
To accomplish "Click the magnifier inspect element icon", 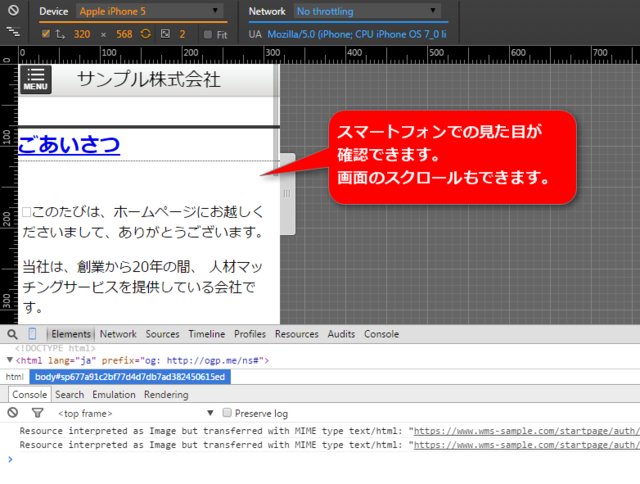I will tap(12, 334).
